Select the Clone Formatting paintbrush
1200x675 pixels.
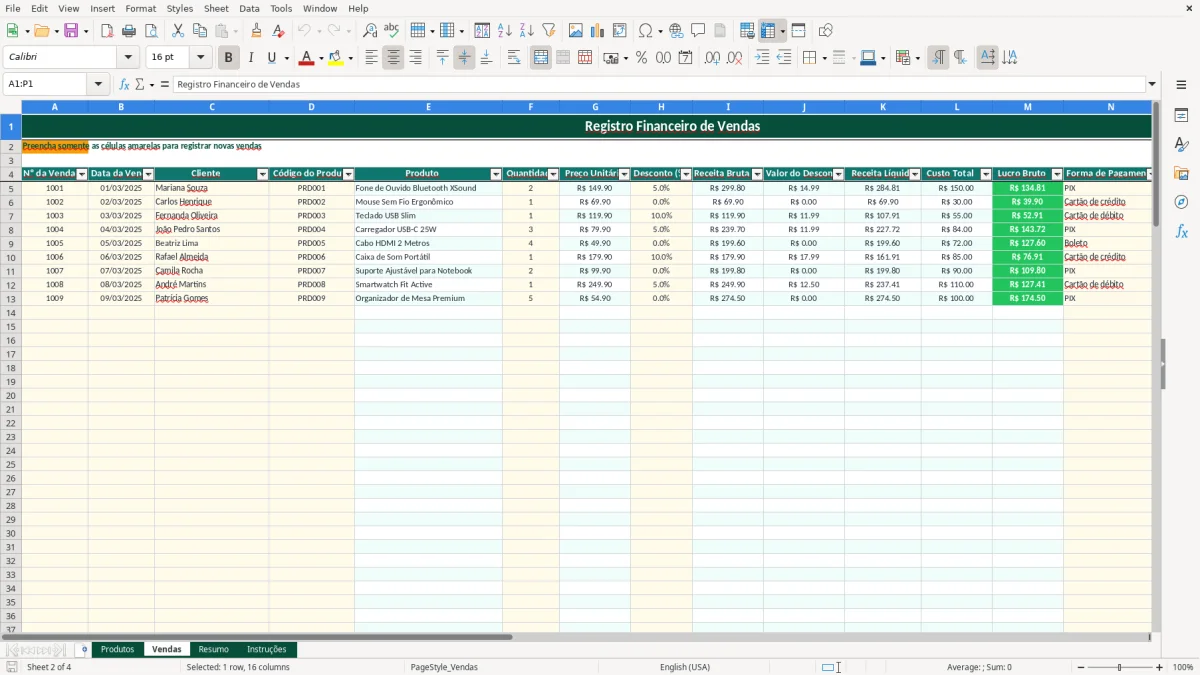(256, 31)
